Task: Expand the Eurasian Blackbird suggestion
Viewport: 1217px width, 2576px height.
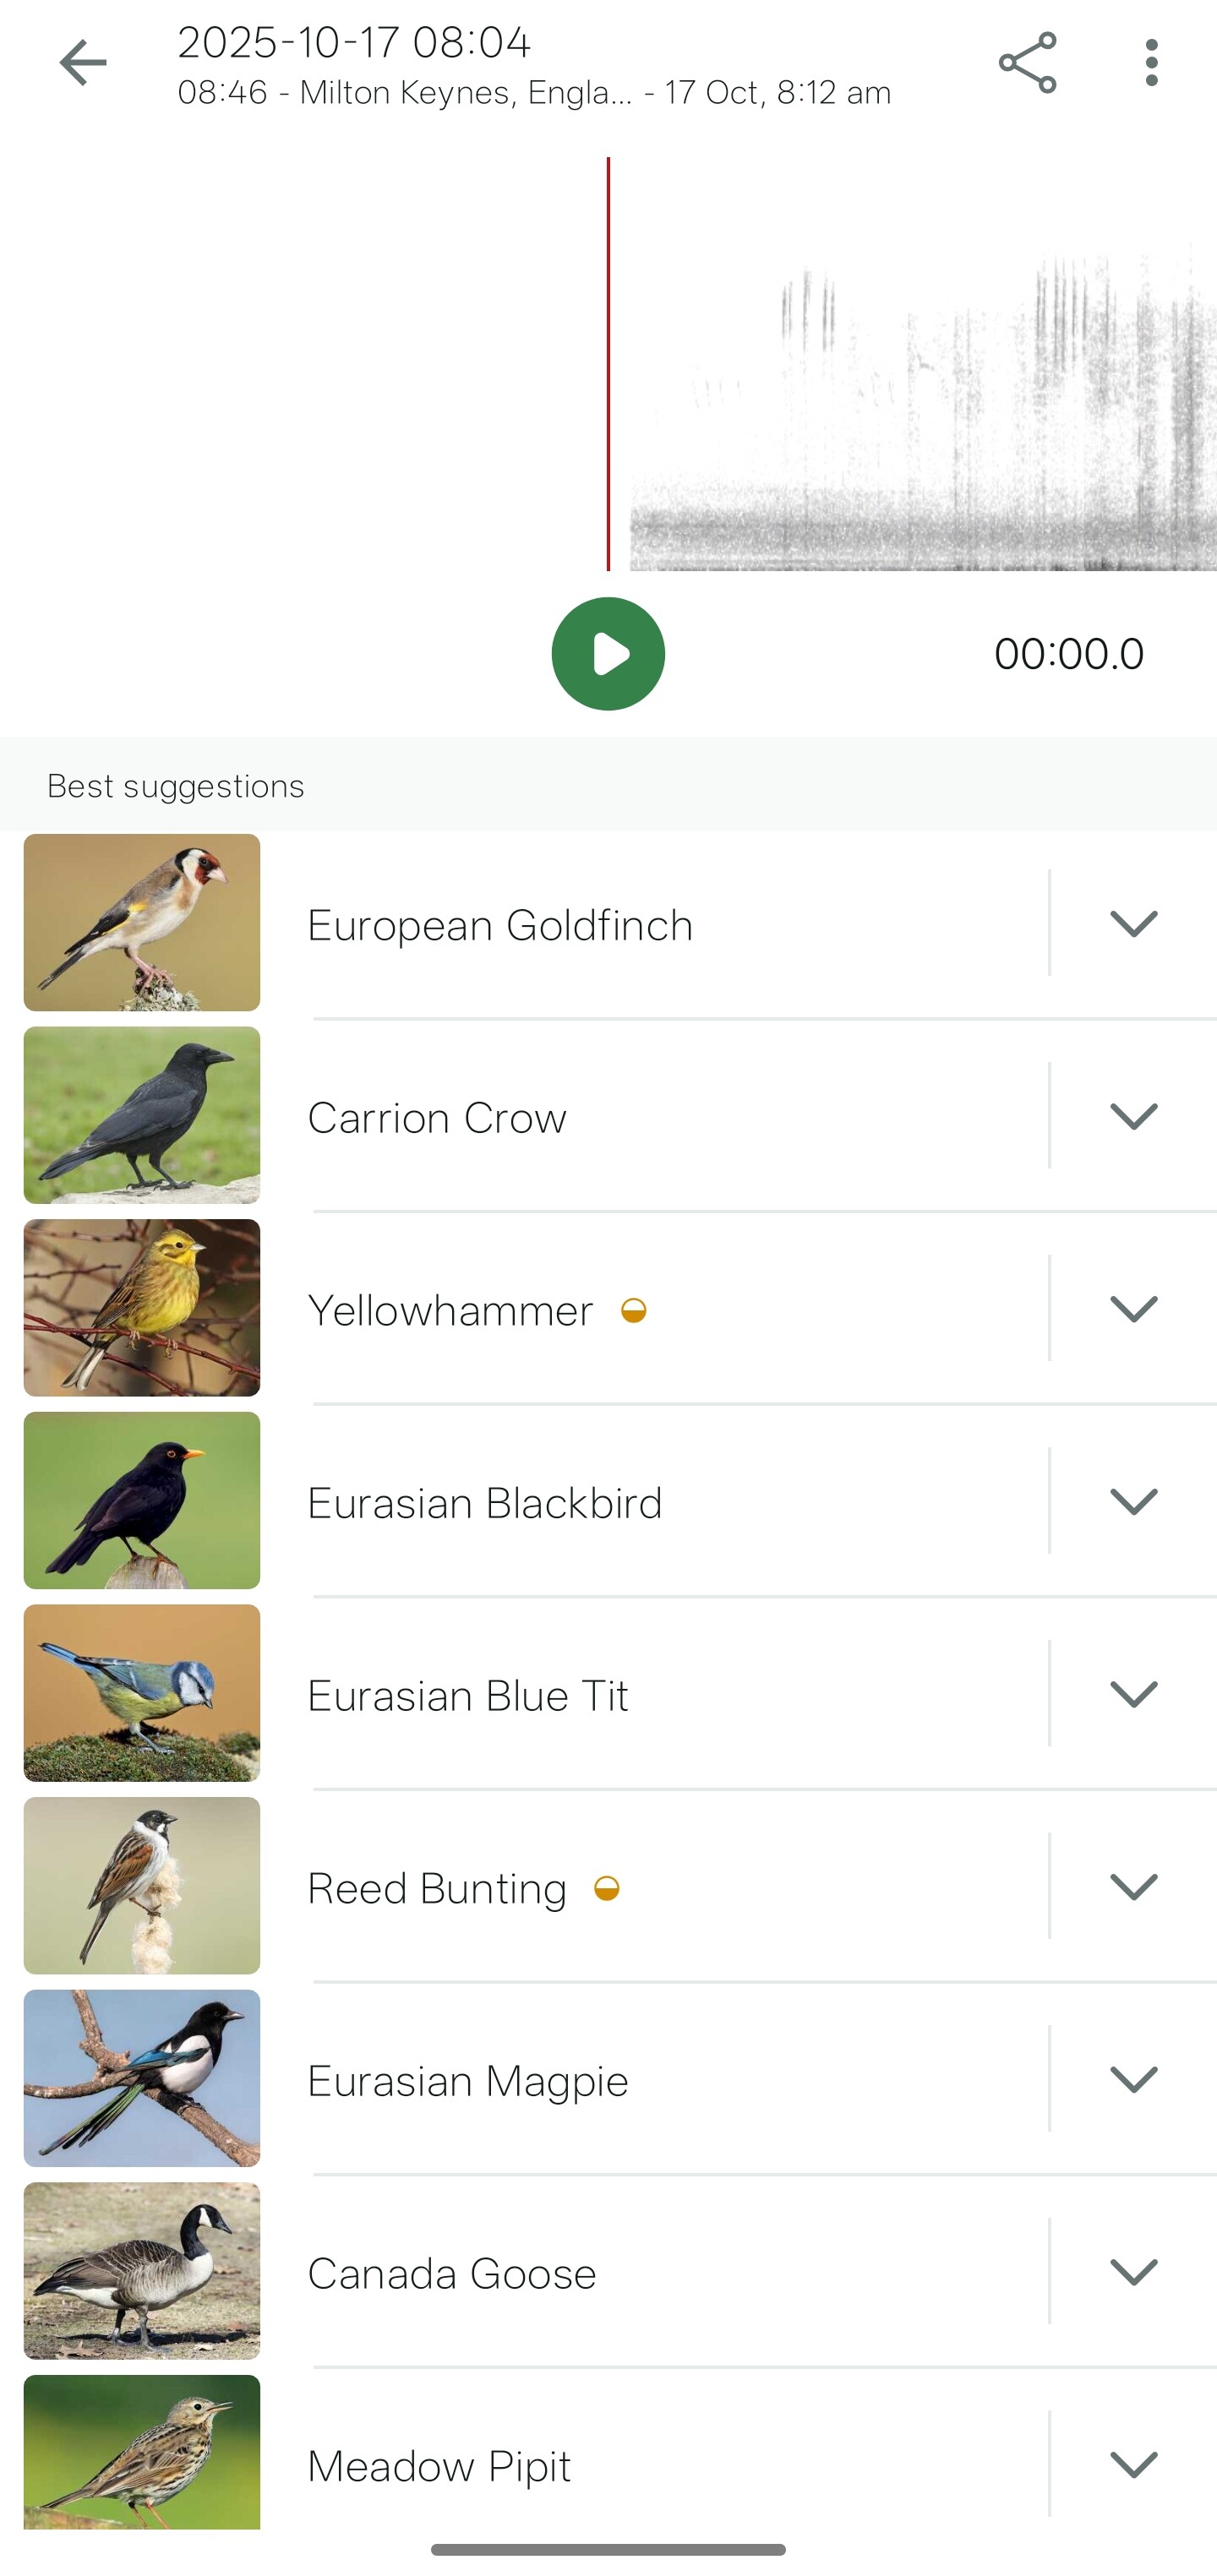Action: tap(1133, 1501)
